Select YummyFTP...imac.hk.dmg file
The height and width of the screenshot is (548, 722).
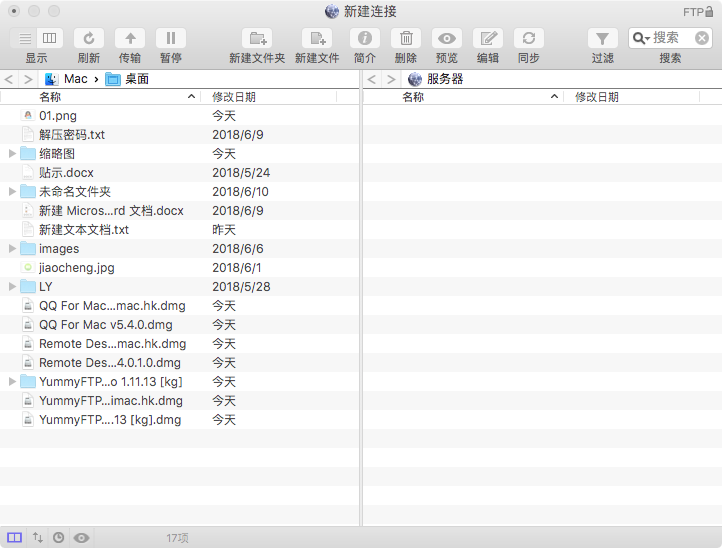click(x=179, y=401)
